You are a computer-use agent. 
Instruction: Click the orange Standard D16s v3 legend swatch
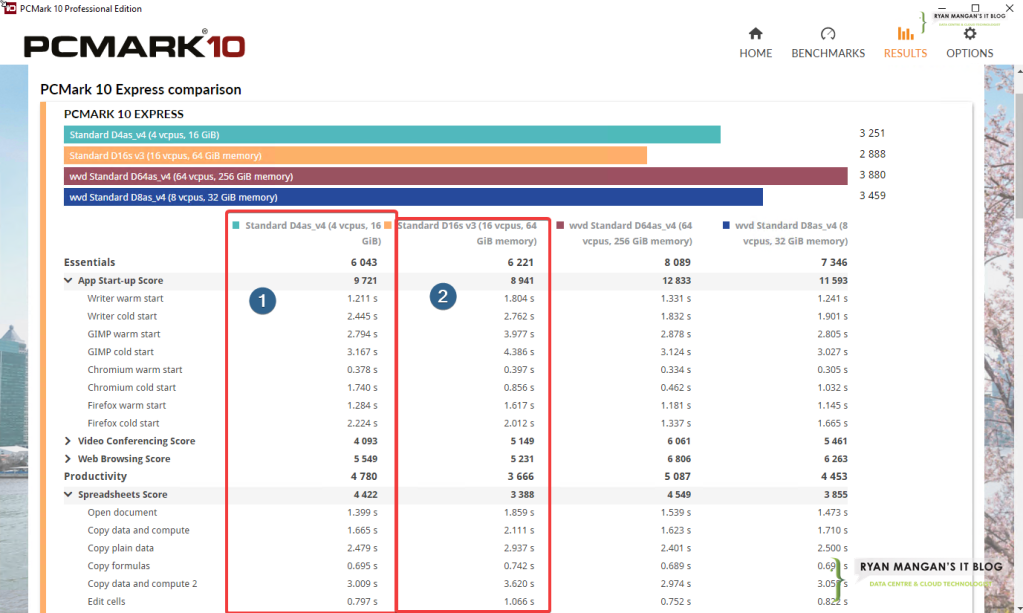click(x=388, y=226)
